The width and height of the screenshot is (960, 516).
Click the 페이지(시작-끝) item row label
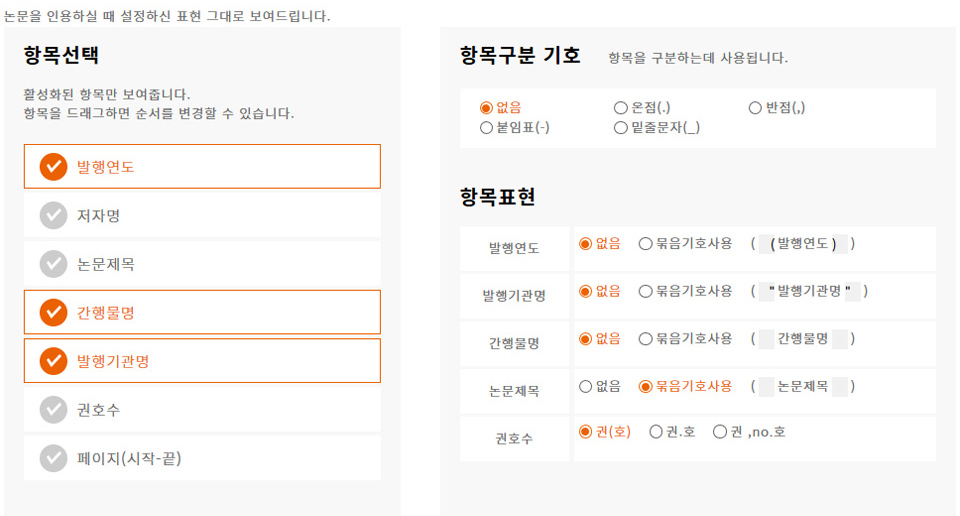click(129, 458)
